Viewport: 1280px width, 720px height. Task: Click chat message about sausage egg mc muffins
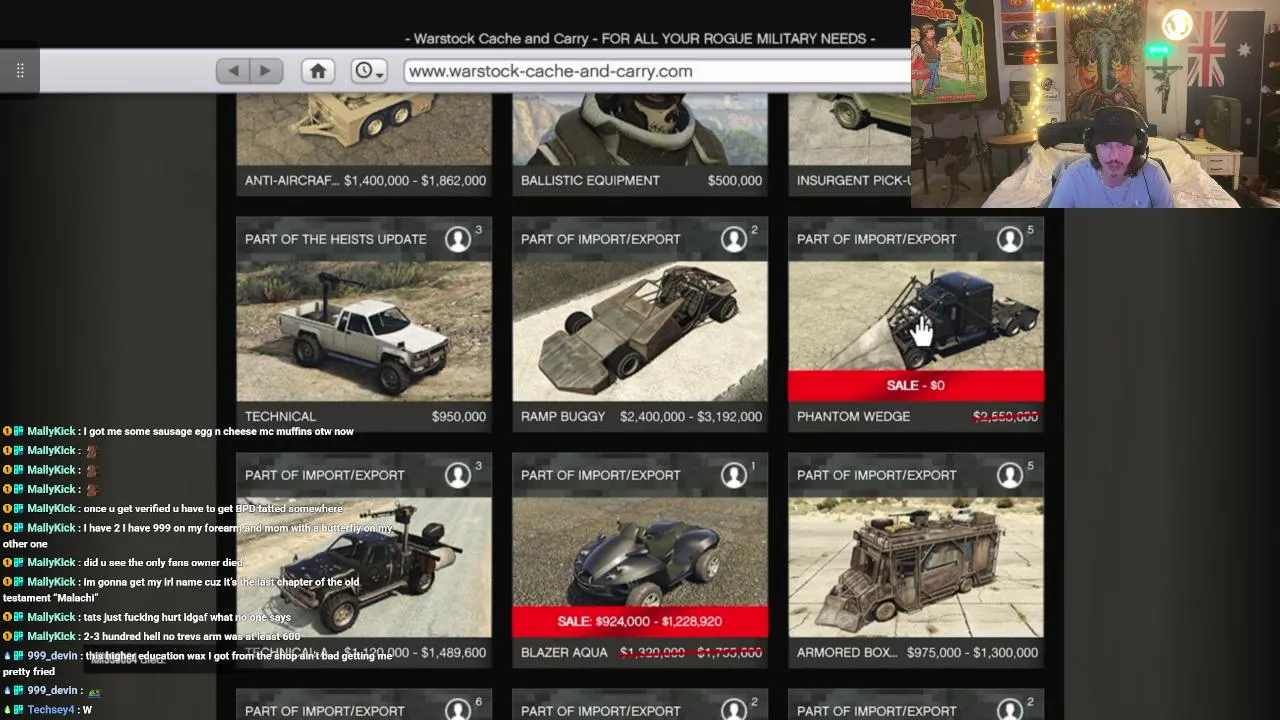tap(218, 431)
